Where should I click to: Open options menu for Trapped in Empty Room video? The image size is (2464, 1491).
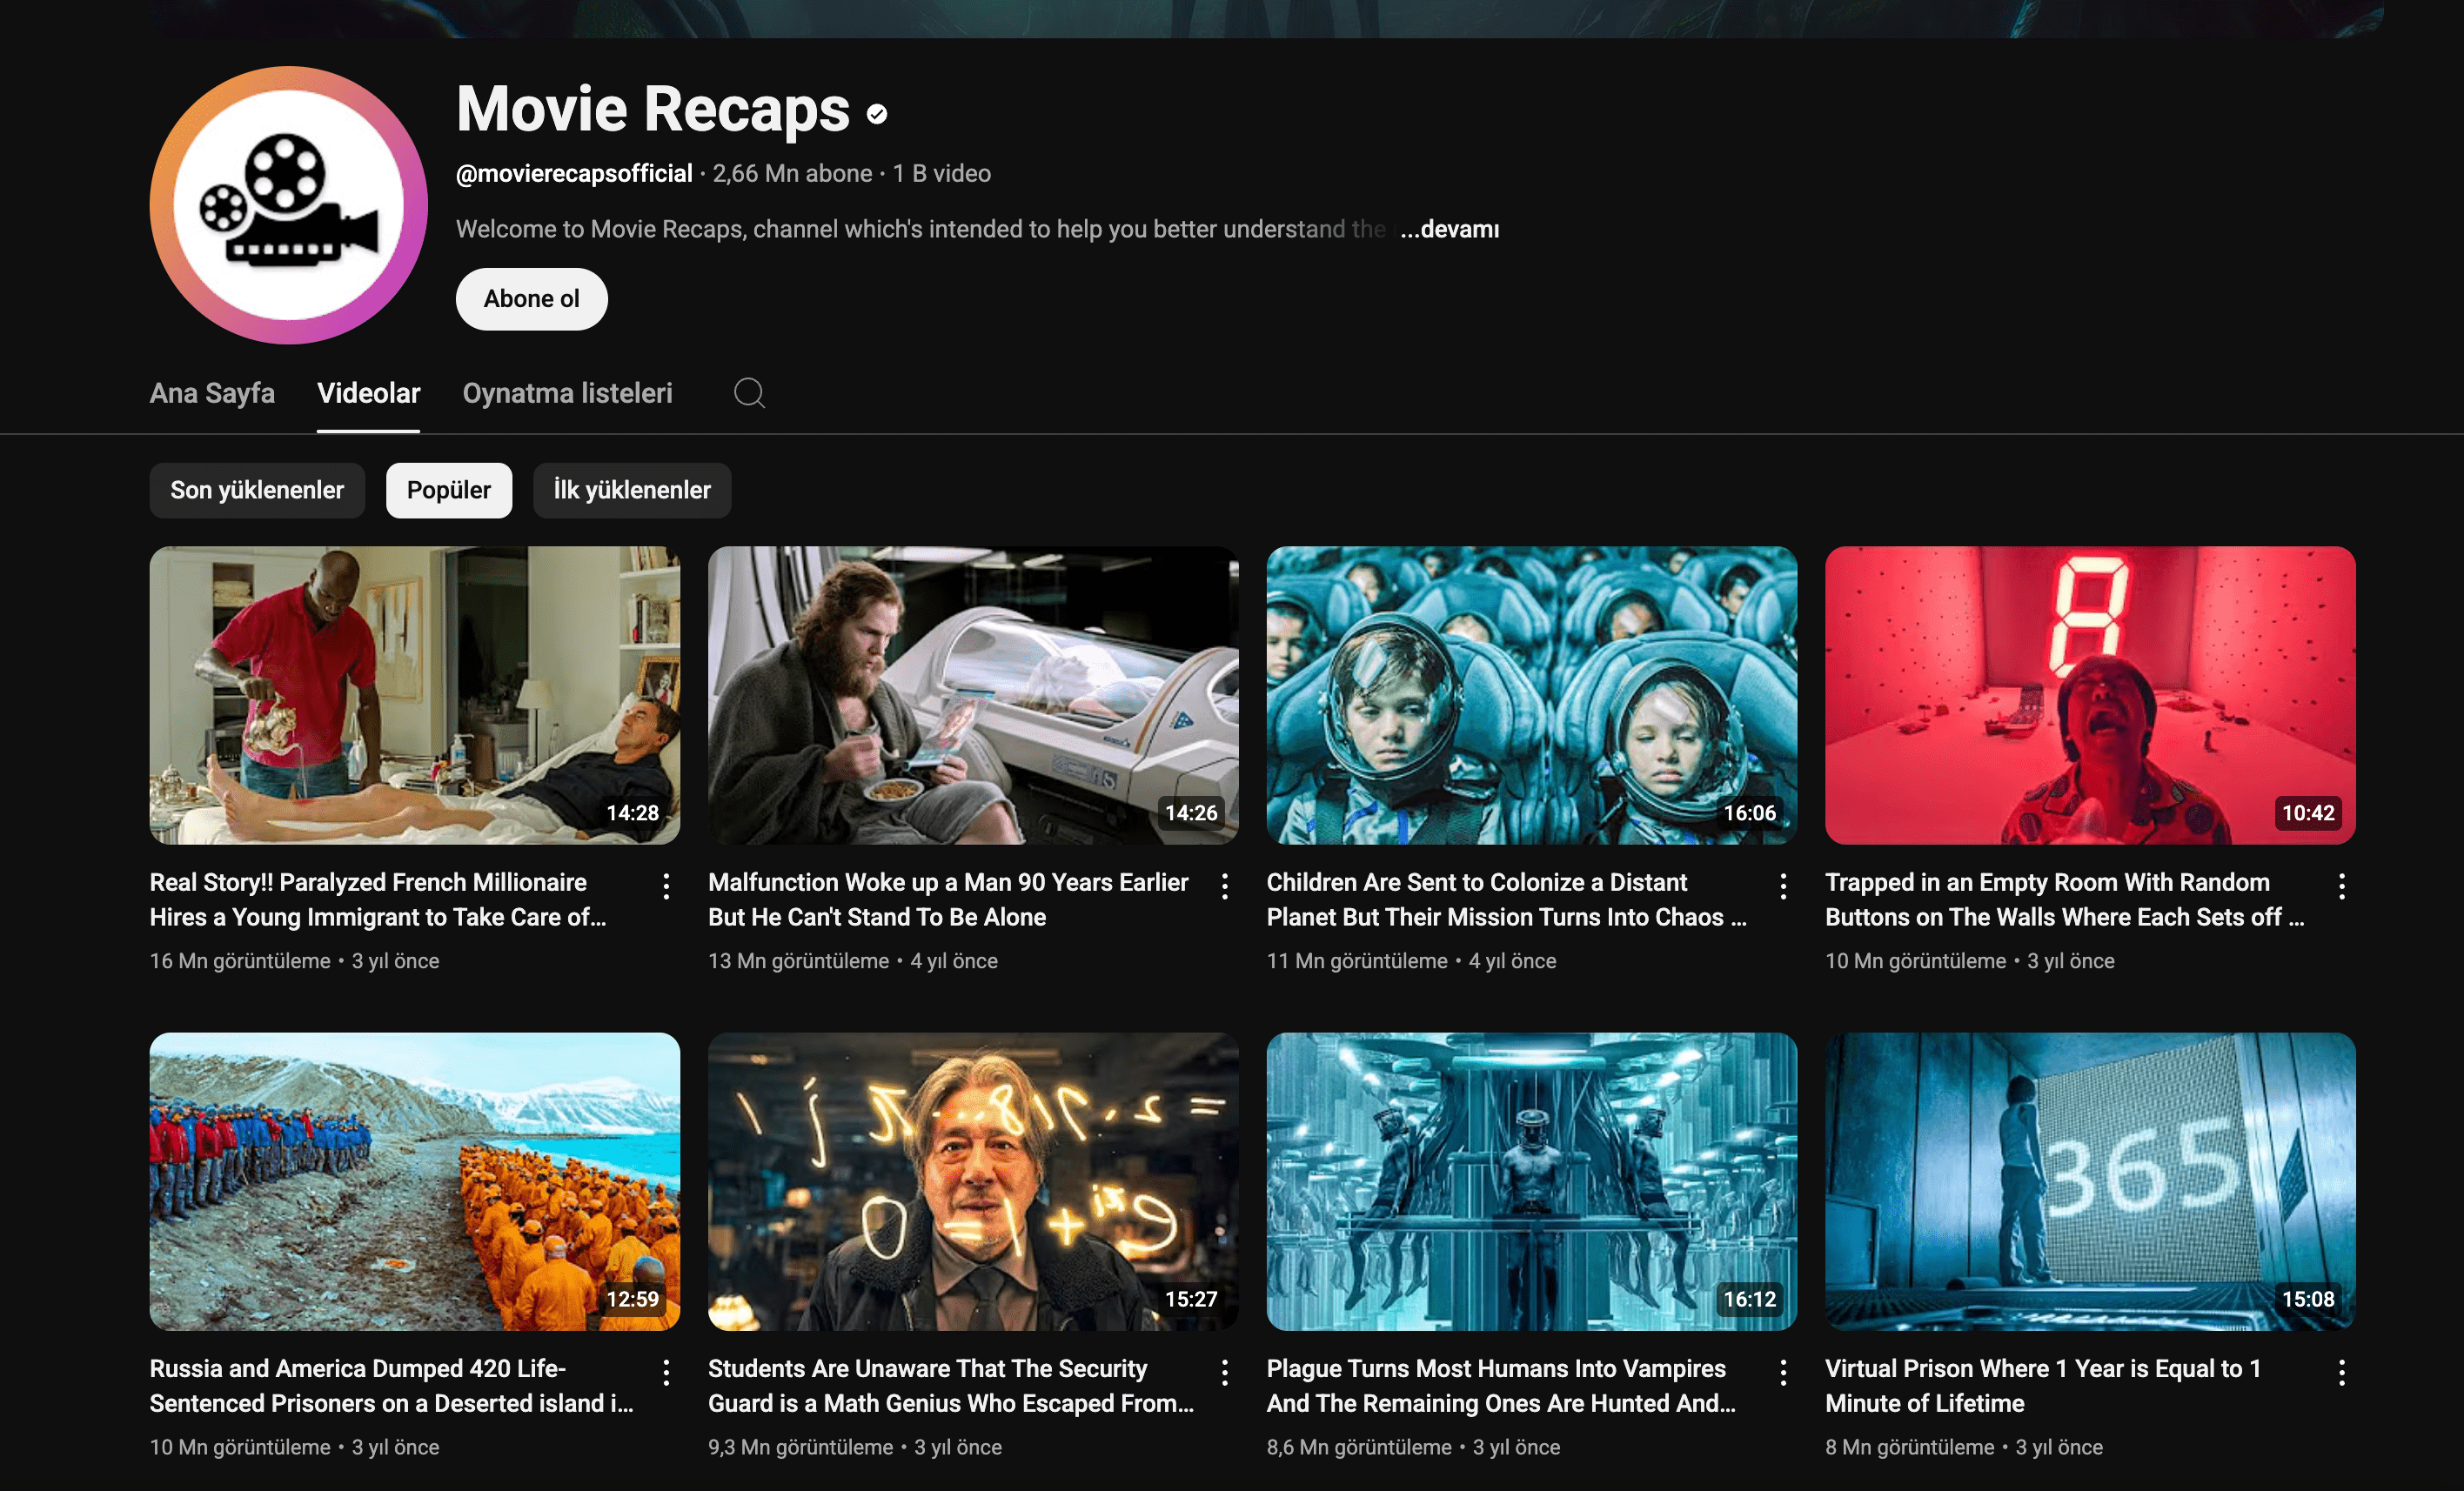[2341, 886]
